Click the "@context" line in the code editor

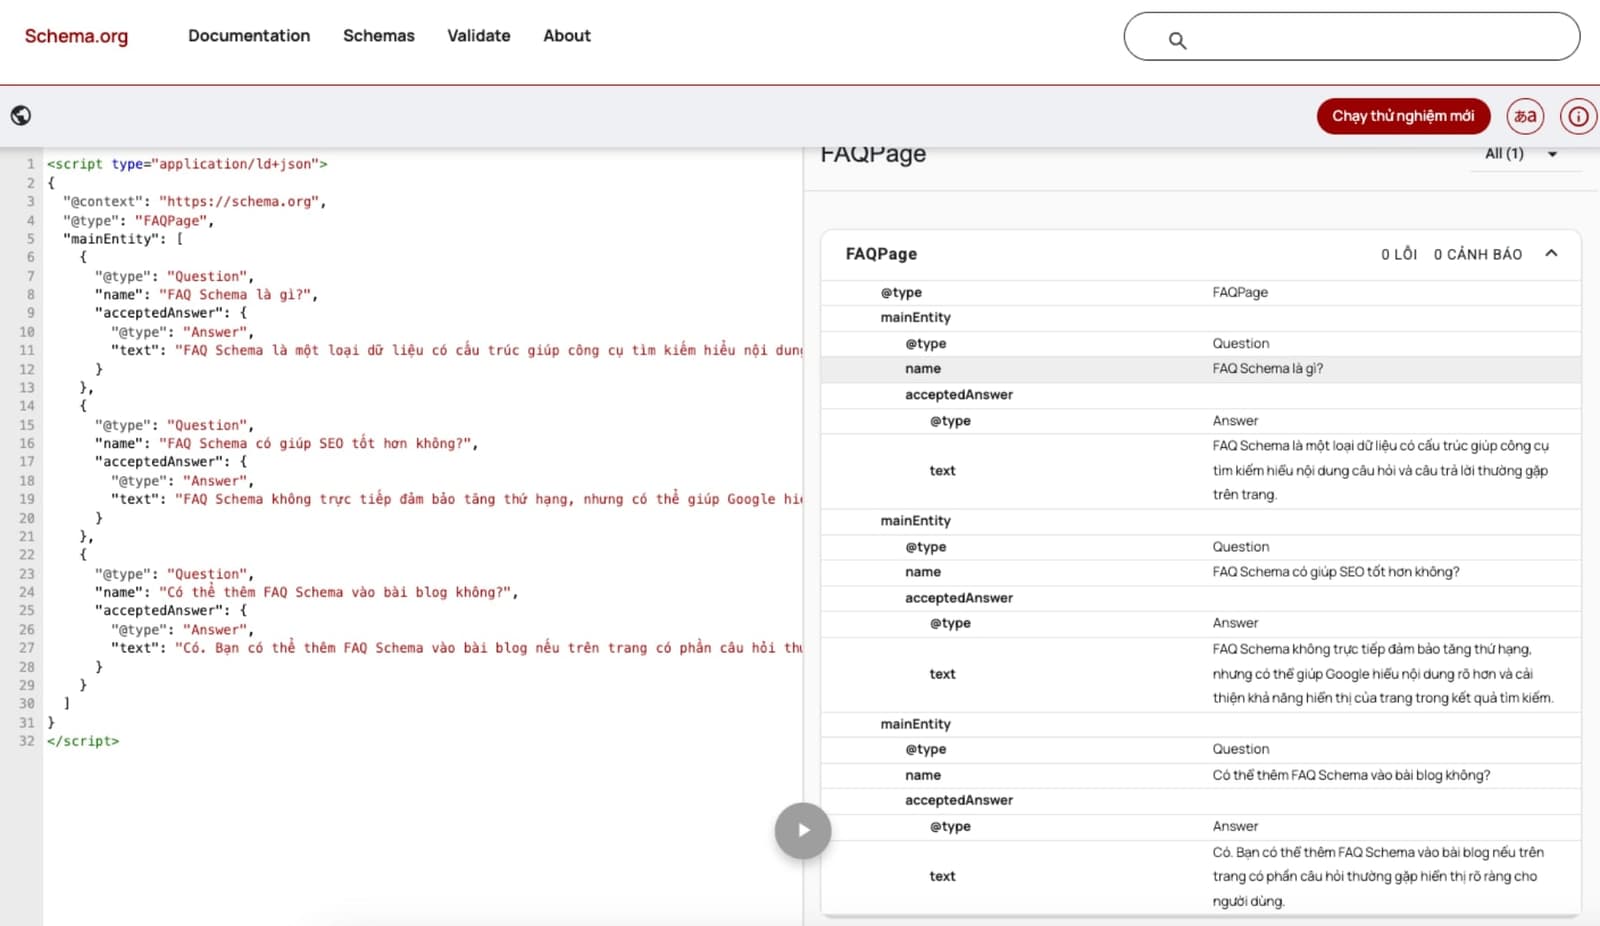[194, 201]
